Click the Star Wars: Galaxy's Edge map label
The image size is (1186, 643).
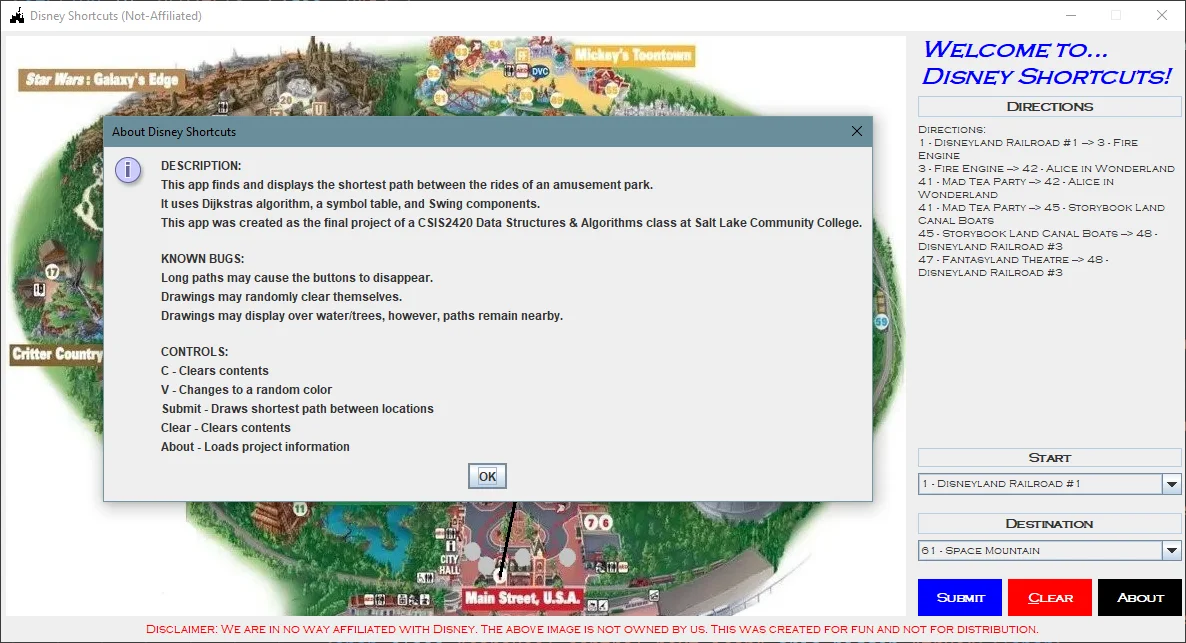click(101, 79)
